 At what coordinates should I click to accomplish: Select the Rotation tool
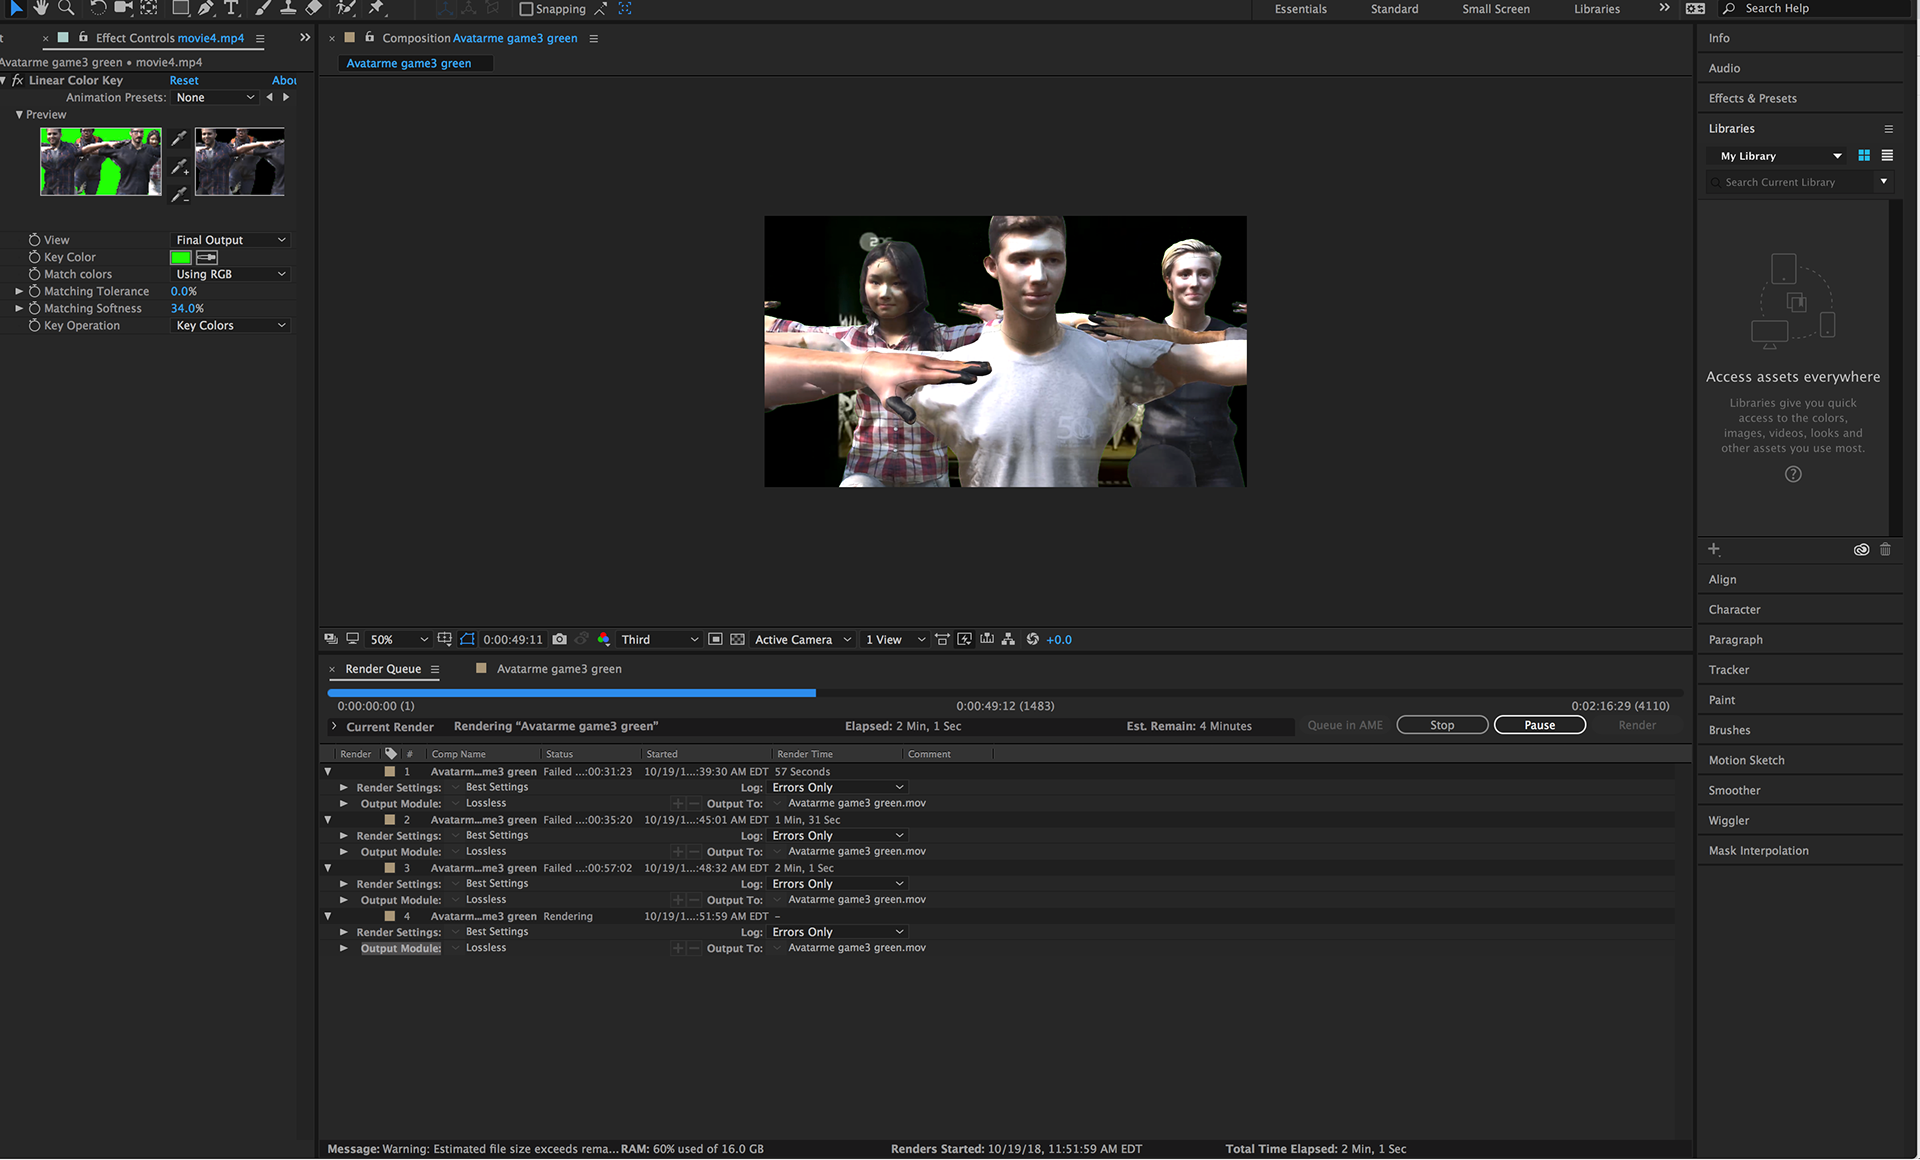tap(97, 8)
